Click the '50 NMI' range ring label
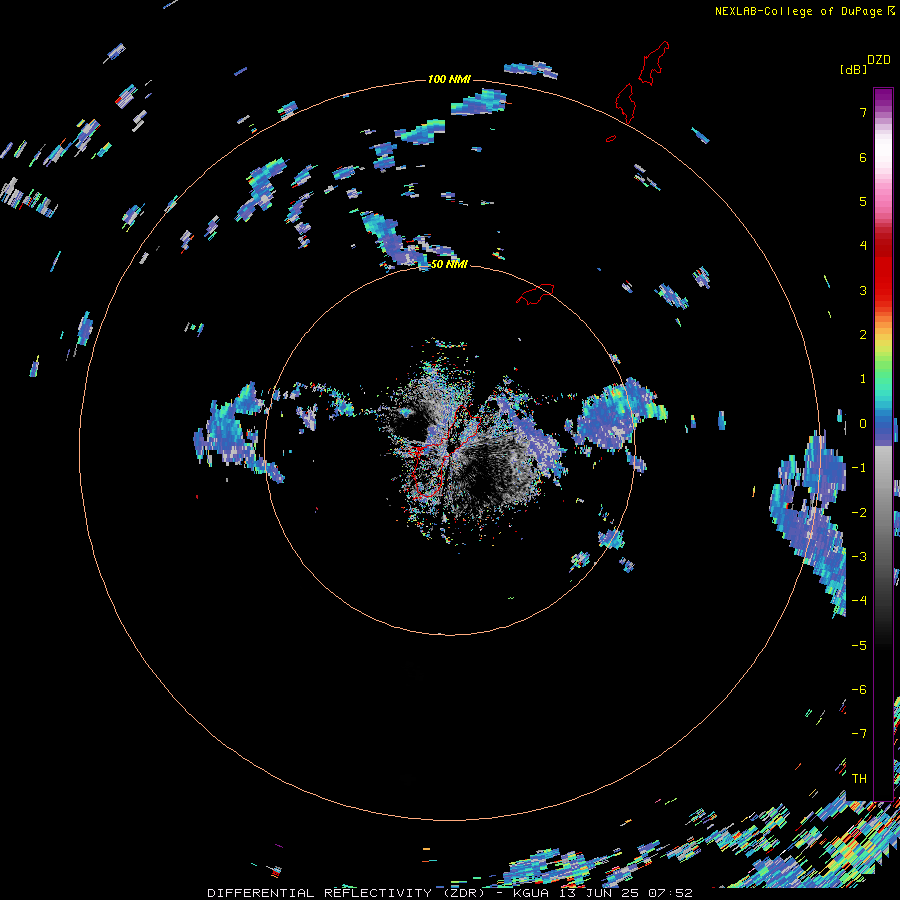This screenshot has width=900, height=900. tap(449, 264)
